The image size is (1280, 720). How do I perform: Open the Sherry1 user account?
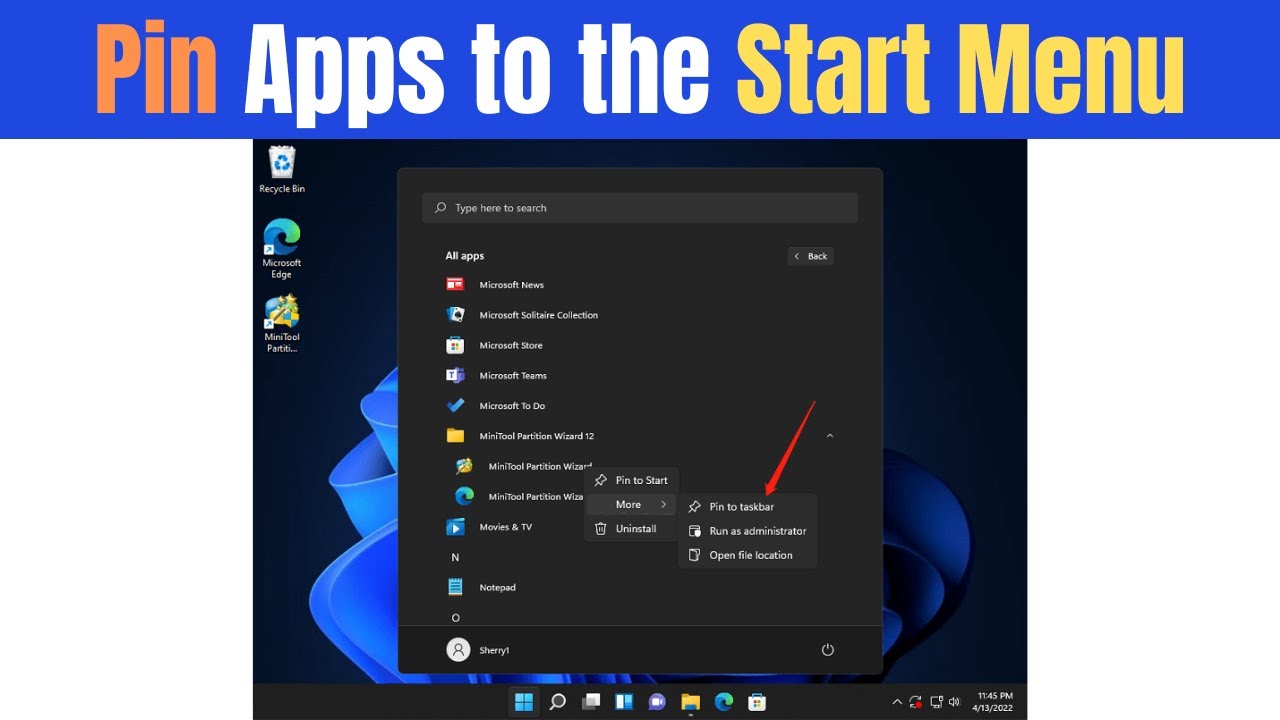(478, 650)
